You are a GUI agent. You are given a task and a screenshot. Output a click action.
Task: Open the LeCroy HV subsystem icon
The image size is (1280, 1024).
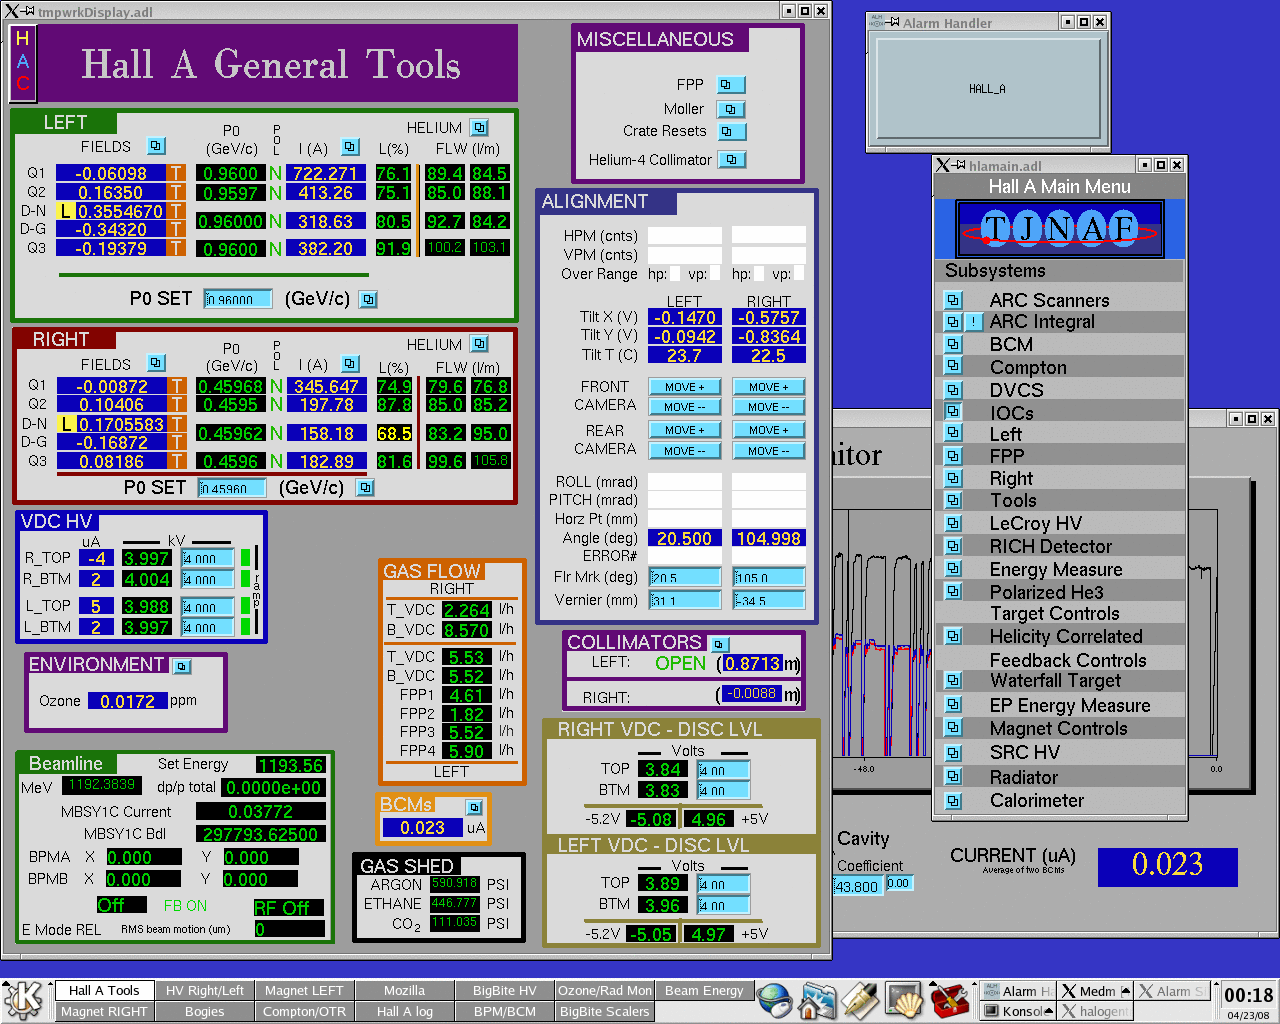(953, 523)
